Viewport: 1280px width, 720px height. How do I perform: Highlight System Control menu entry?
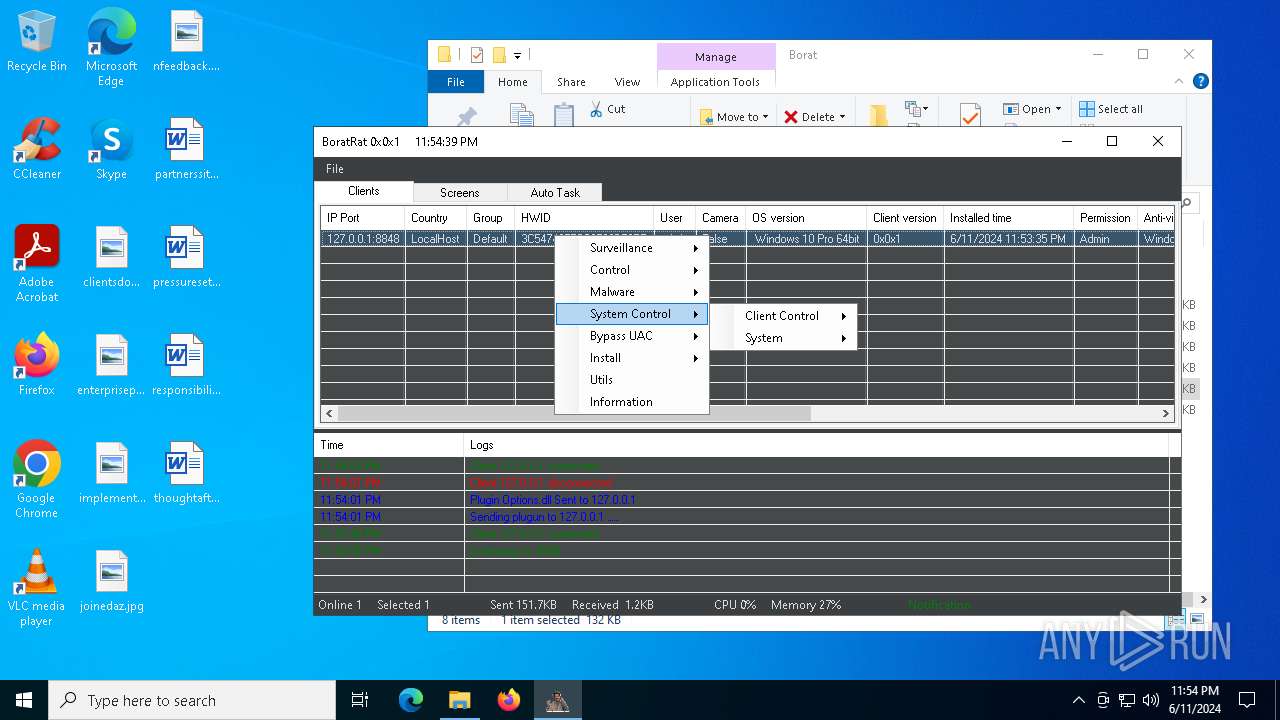pos(632,314)
